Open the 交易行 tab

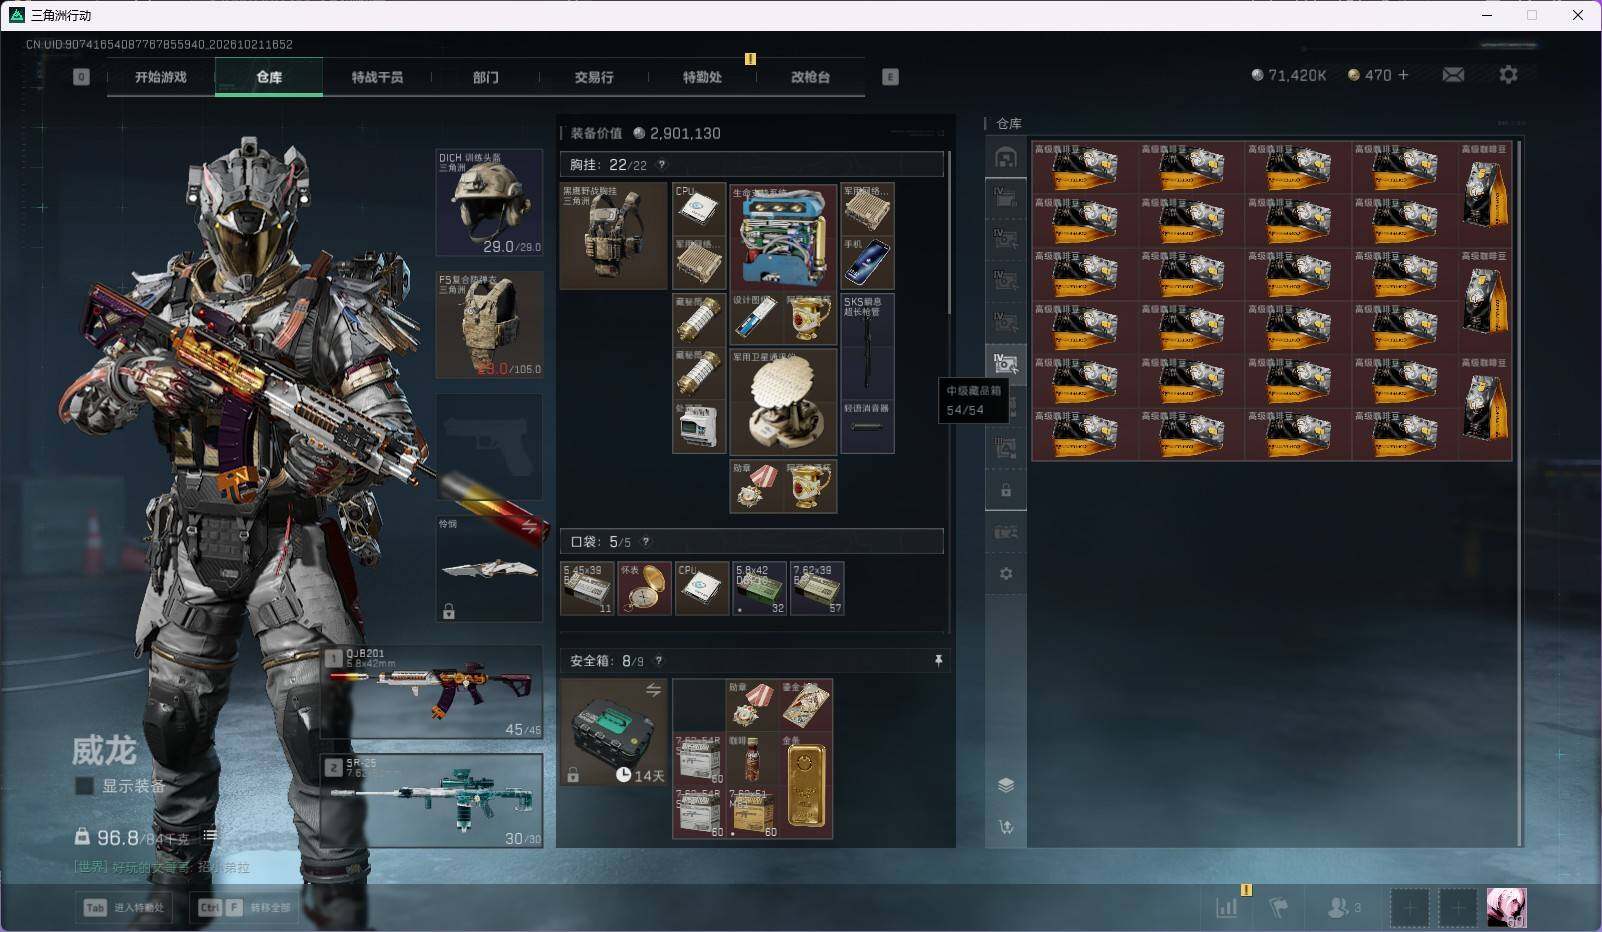tap(594, 77)
